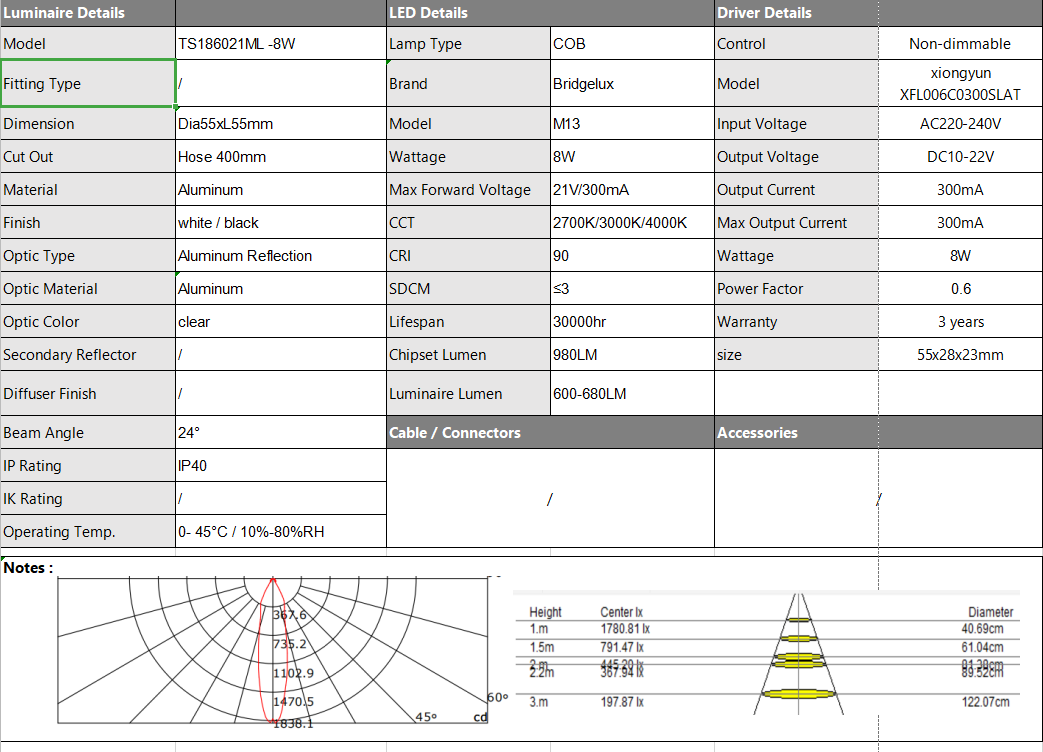Select the '0- 45°C / 10%-80%RH' cell
The width and height of the screenshot is (1043, 752).
[x=281, y=532]
